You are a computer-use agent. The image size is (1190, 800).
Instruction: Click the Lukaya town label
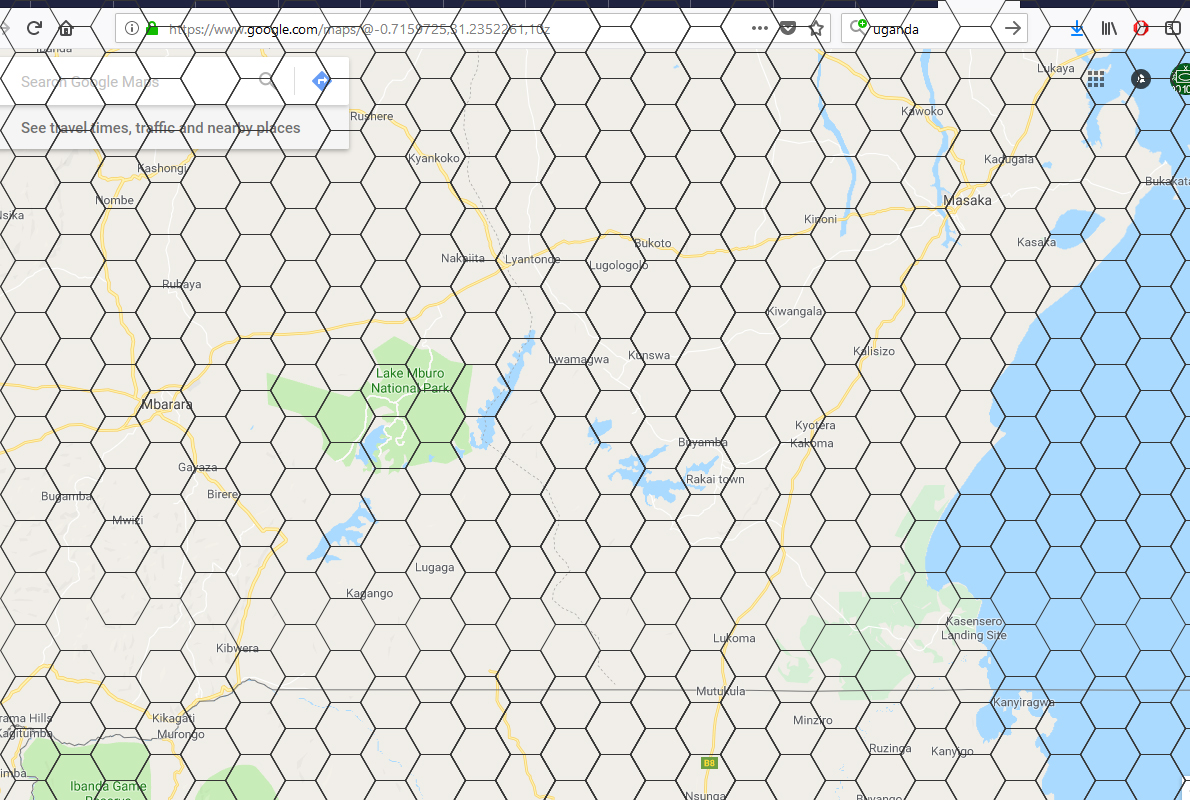point(1056,68)
